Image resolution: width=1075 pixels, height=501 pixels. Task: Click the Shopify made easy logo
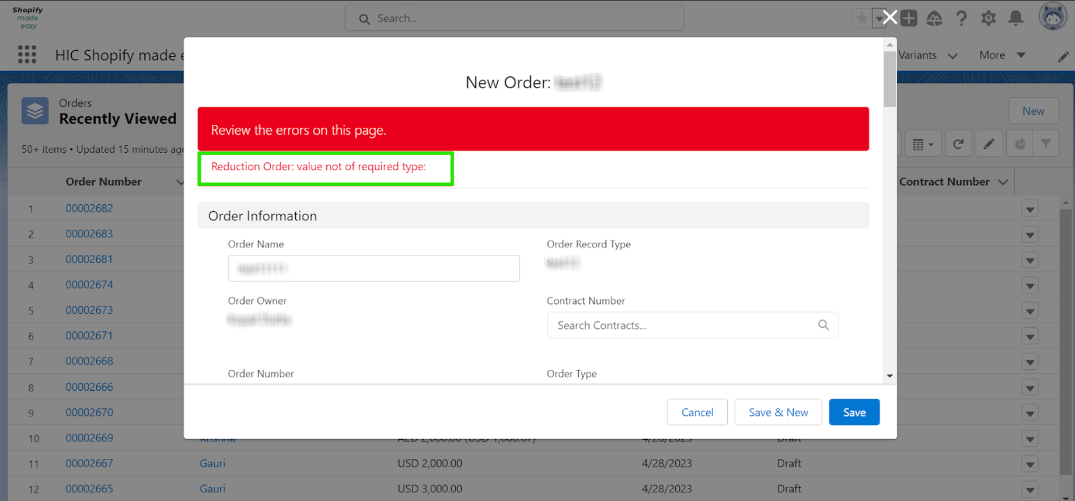pyautogui.click(x=28, y=18)
